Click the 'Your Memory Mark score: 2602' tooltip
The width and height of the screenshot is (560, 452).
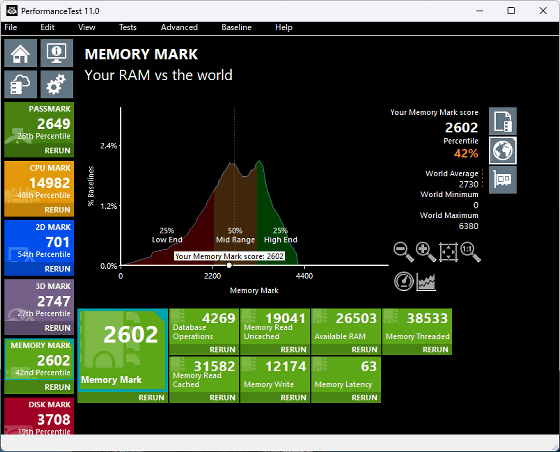pyautogui.click(x=229, y=256)
